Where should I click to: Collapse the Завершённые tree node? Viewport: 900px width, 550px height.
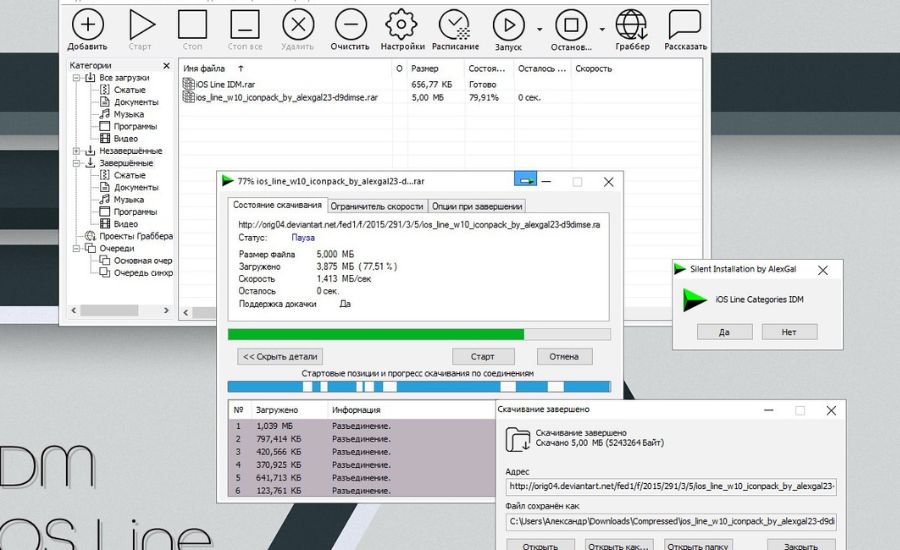click(x=76, y=163)
